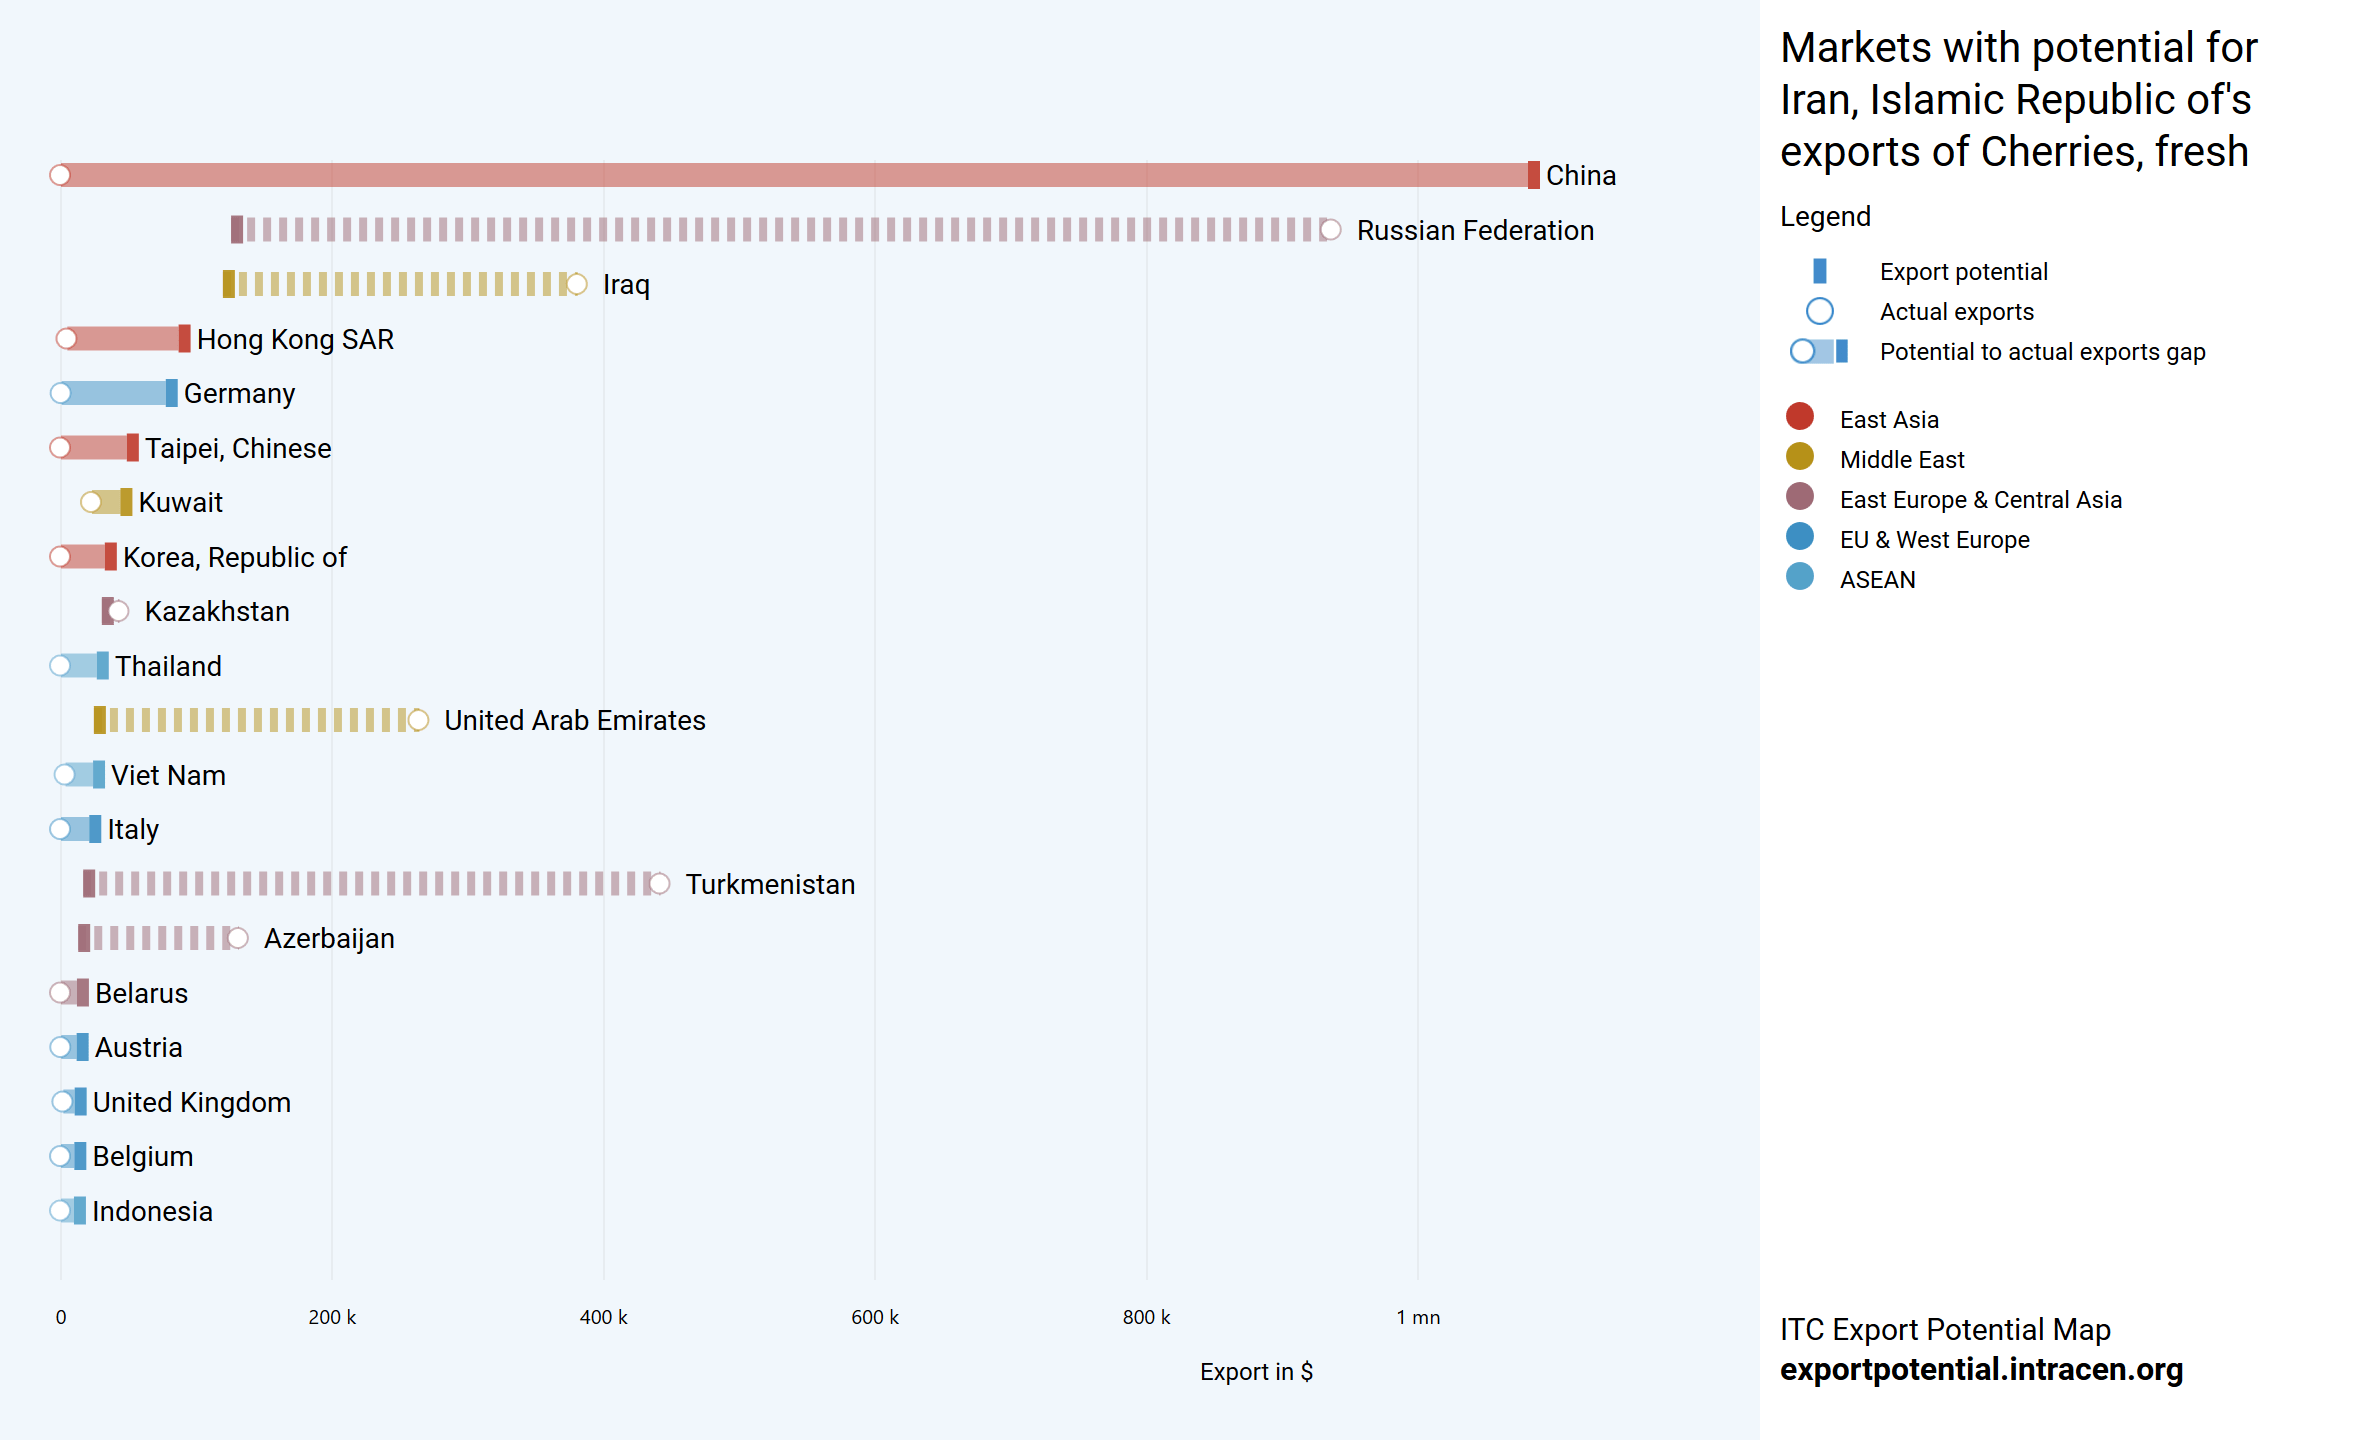Click the Export potential legend icon
Screen dimensions: 2360x1440
pyautogui.click(x=1819, y=271)
